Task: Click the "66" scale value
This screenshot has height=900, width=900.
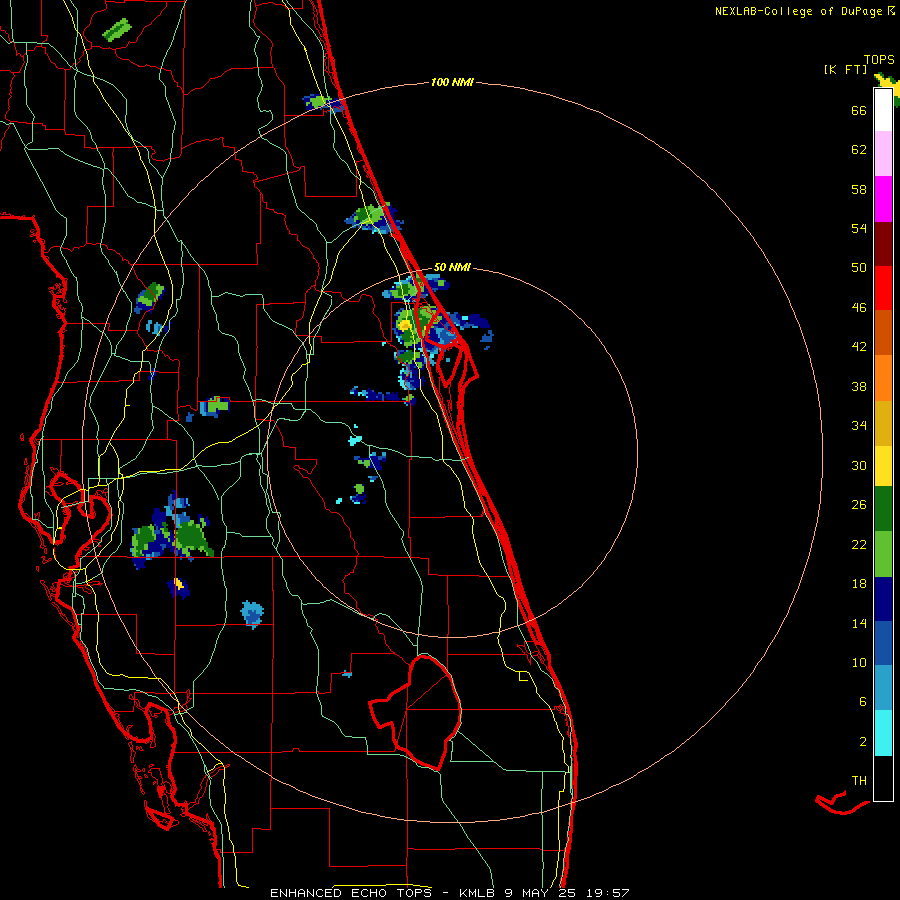Action: coord(859,110)
